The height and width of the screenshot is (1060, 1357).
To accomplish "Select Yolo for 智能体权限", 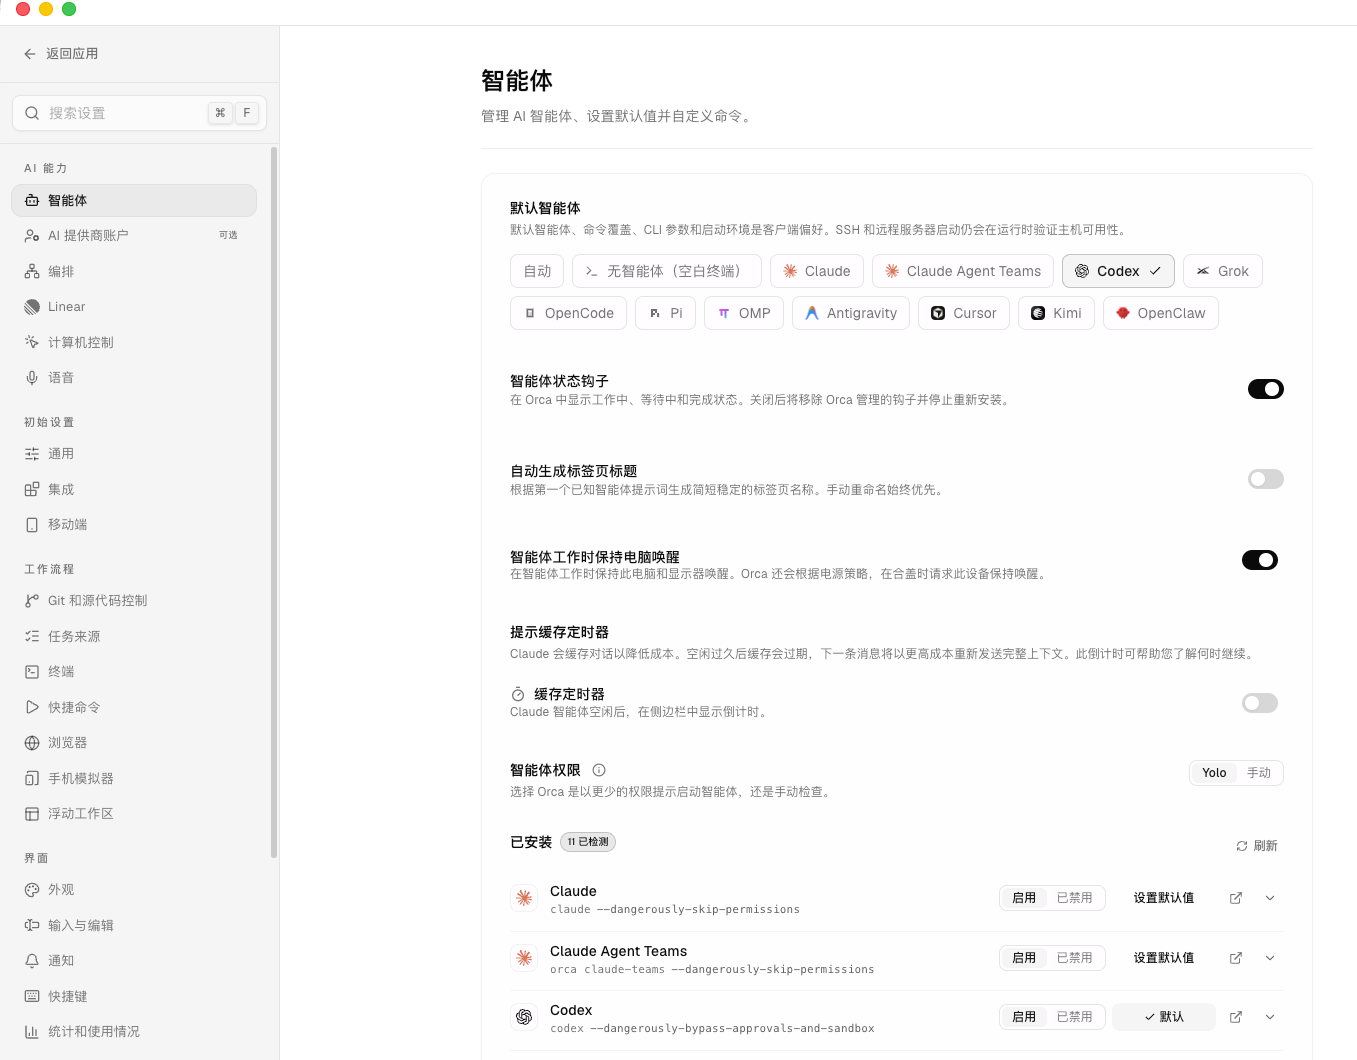I will coord(1214,773).
